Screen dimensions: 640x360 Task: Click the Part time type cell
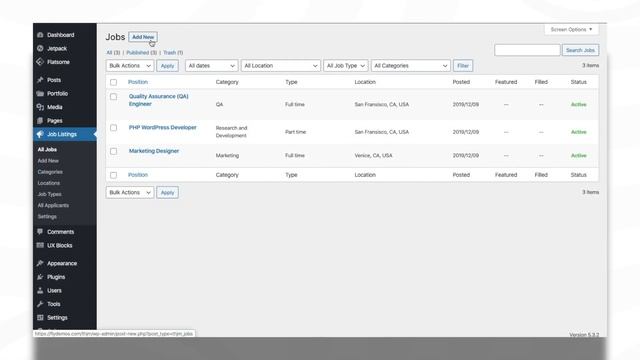tap(296, 132)
